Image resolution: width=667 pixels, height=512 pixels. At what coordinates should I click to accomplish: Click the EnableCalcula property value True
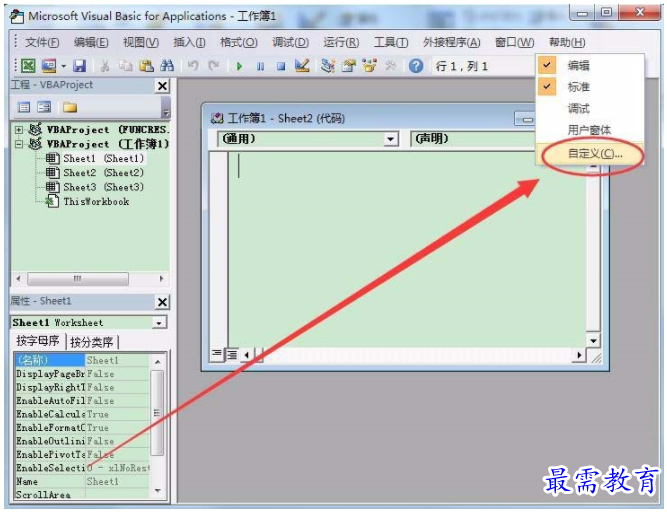coord(117,414)
